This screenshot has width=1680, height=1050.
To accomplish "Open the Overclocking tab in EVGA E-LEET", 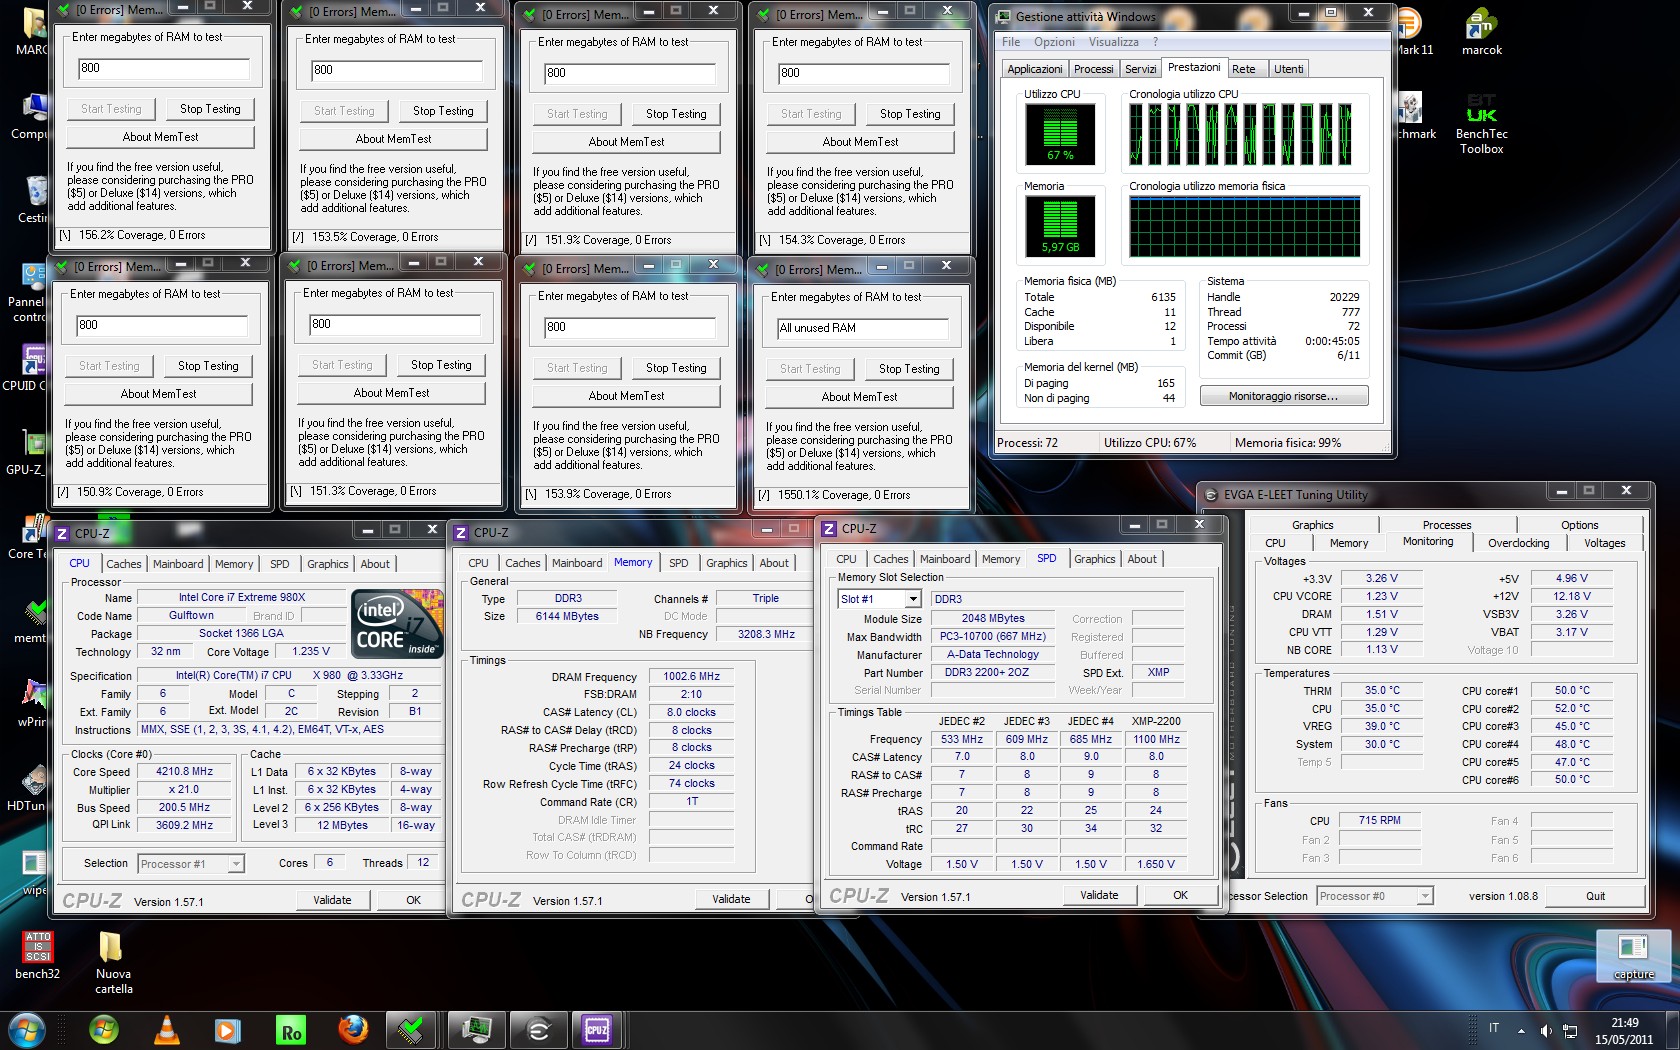I will click(x=1518, y=543).
